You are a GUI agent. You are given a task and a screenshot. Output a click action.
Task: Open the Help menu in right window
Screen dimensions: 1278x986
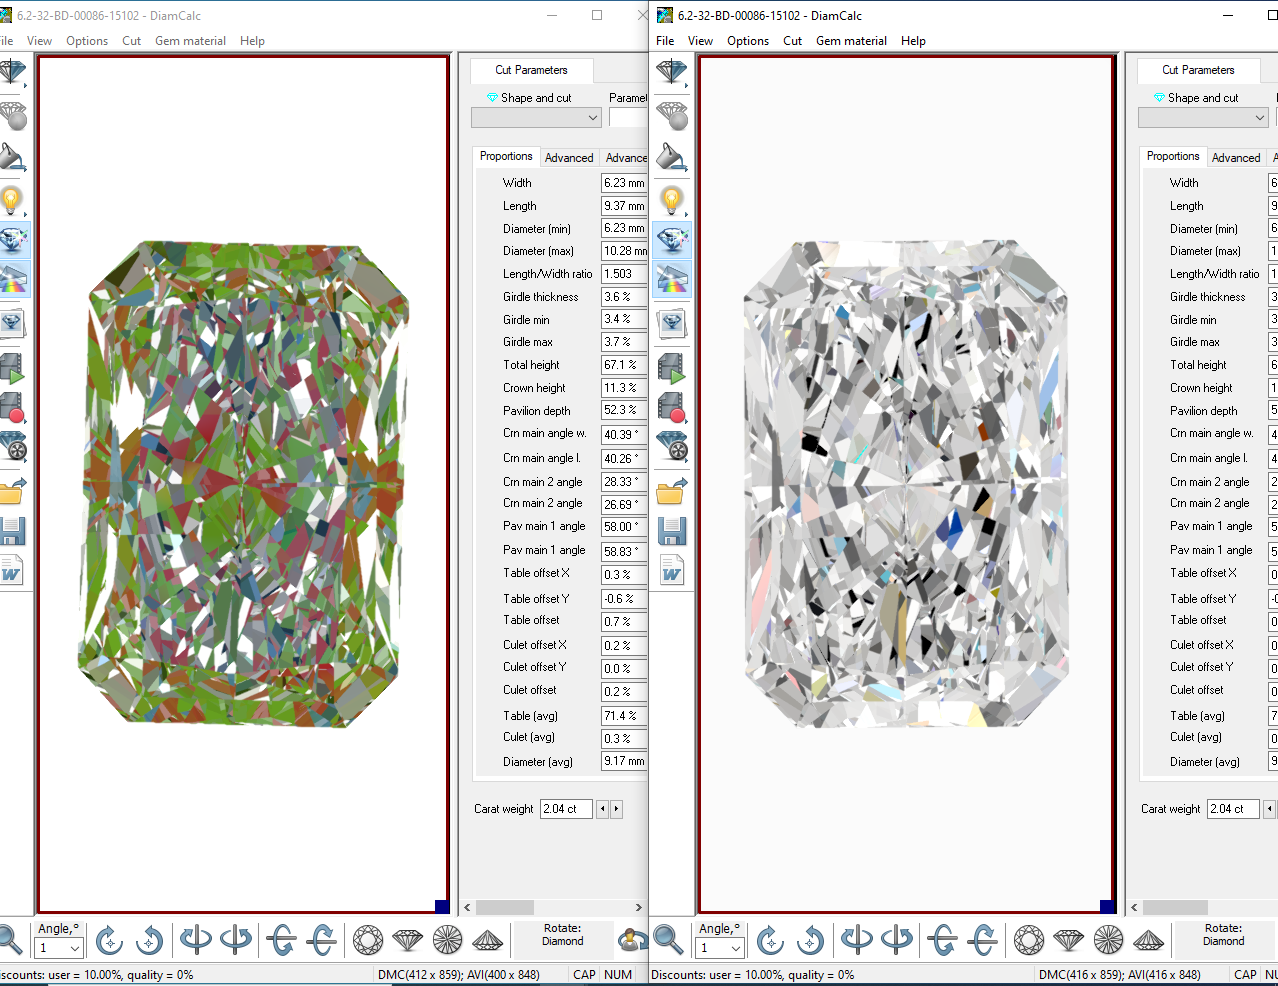[913, 41]
